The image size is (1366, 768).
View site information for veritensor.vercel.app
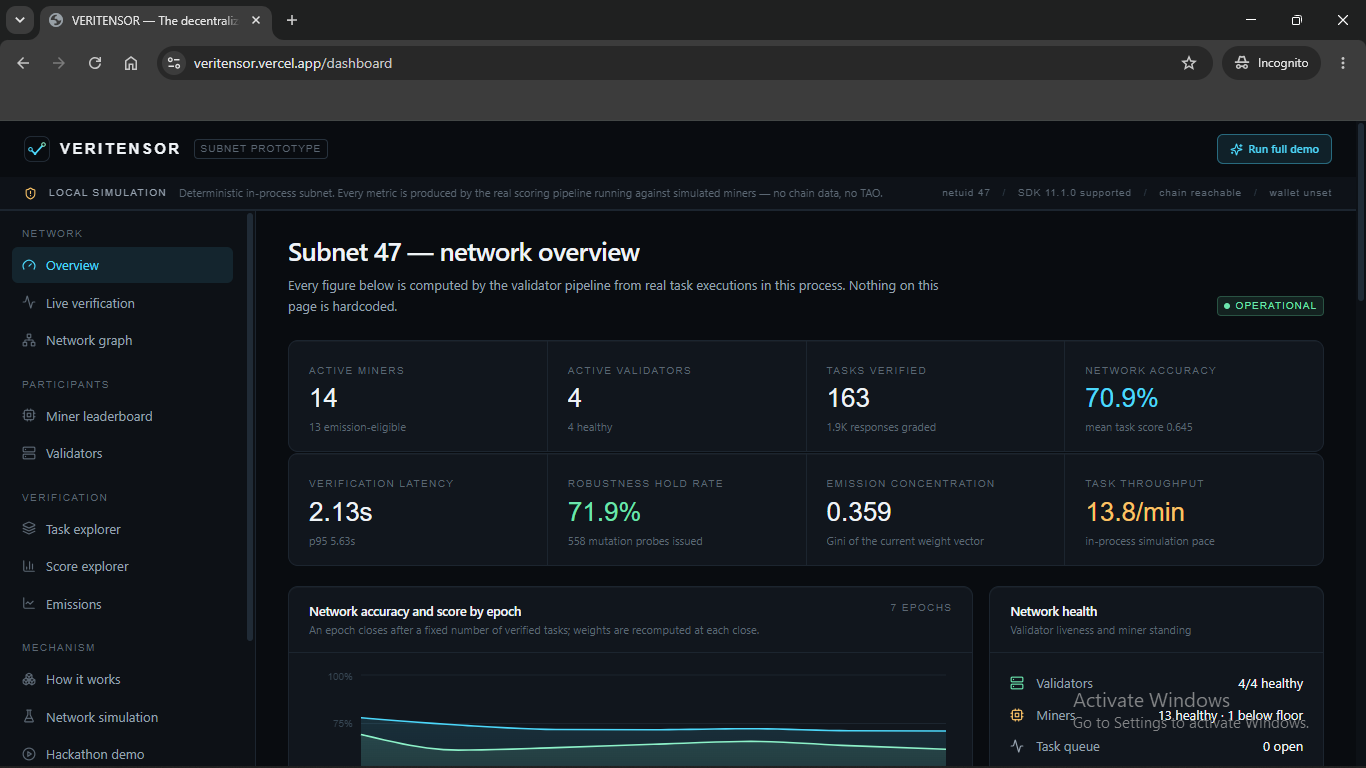click(x=174, y=63)
